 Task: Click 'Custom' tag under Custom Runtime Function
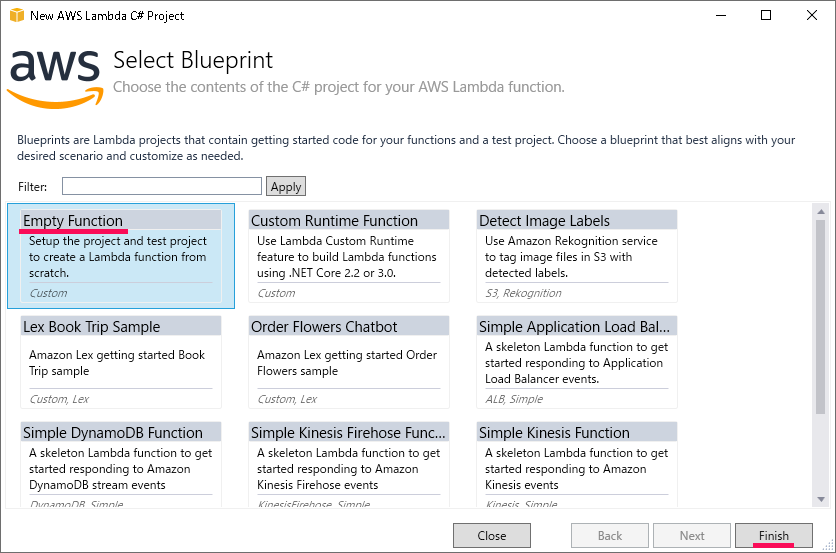tap(276, 293)
